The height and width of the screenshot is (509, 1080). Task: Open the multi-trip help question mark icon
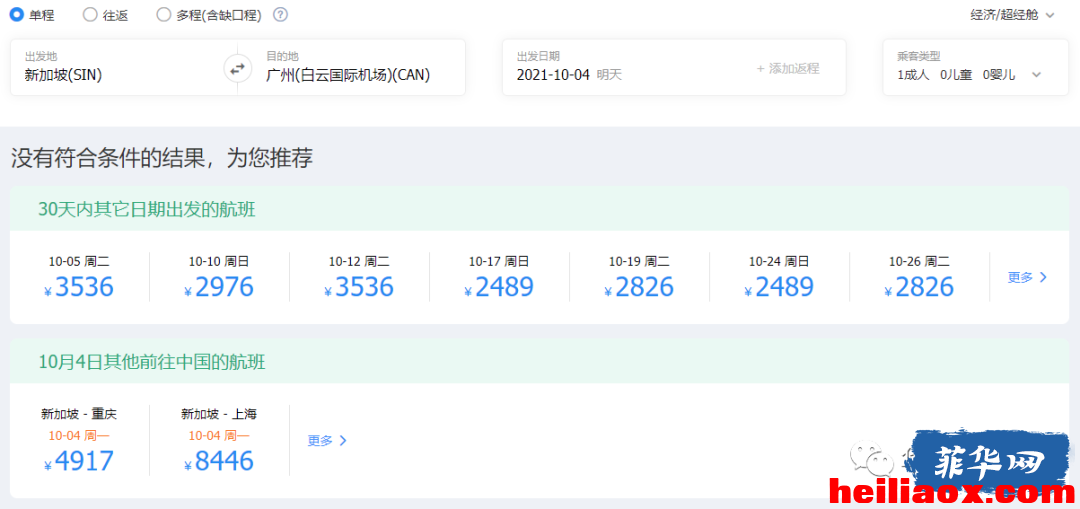pyautogui.click(x=280, y=14)
